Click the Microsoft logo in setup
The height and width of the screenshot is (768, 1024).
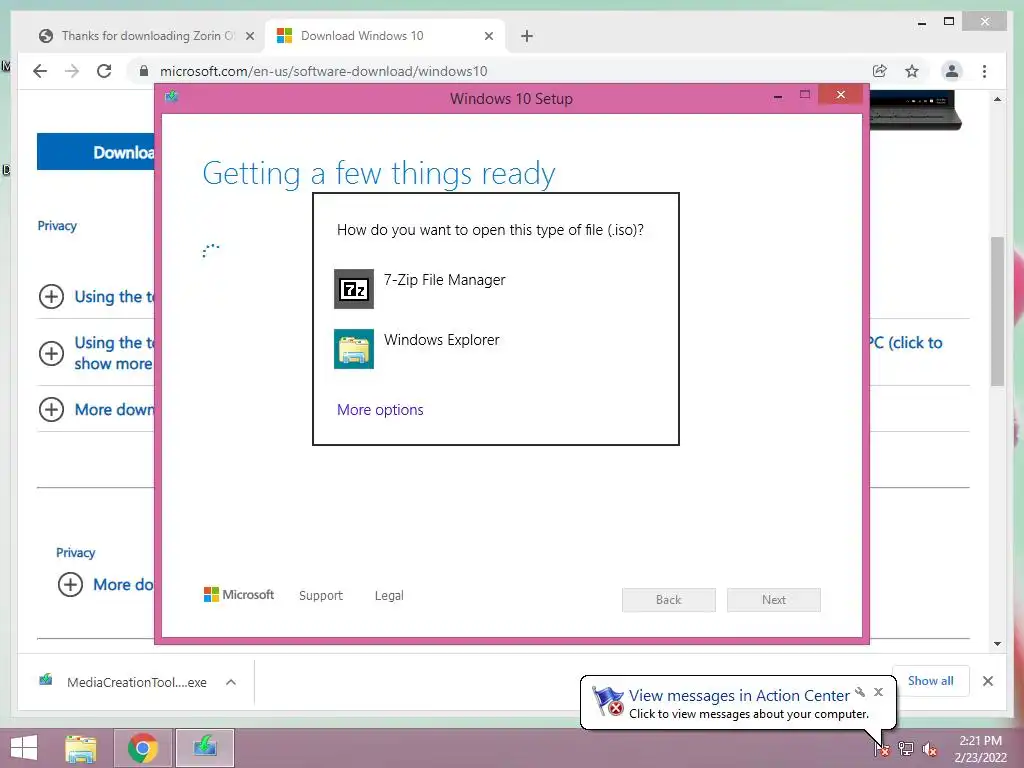238,594
